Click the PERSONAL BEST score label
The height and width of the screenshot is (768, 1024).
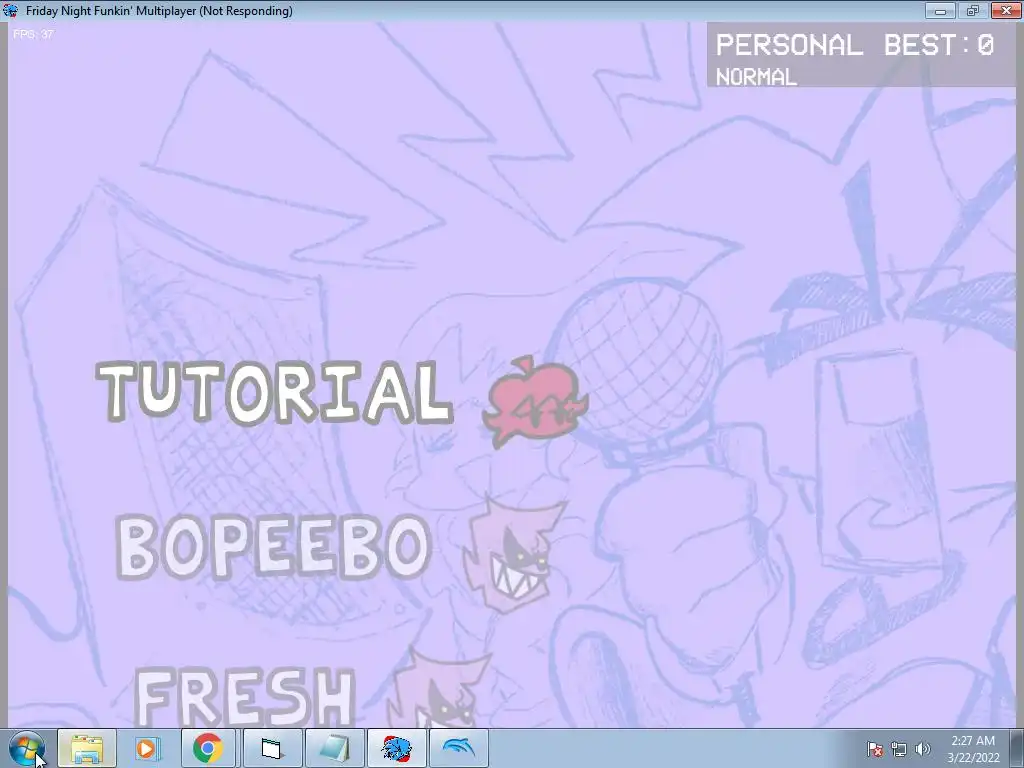(854, 45)
